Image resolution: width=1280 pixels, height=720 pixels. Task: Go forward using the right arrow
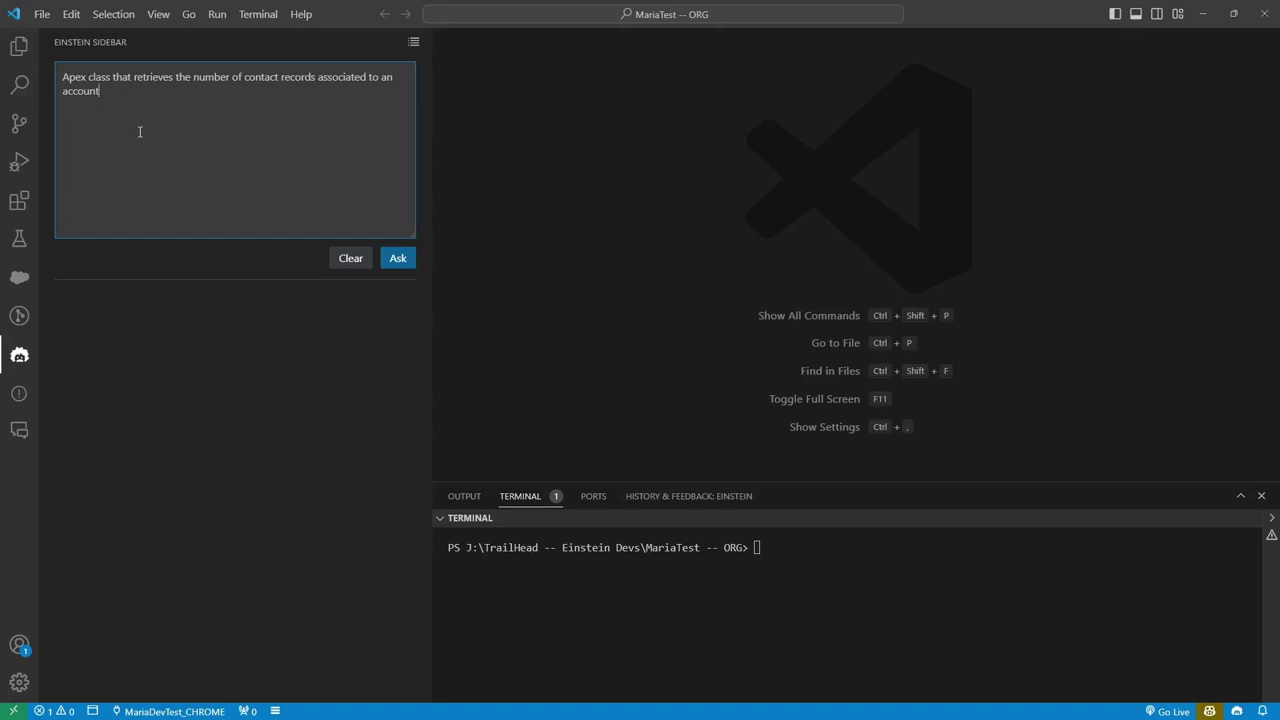406,14
